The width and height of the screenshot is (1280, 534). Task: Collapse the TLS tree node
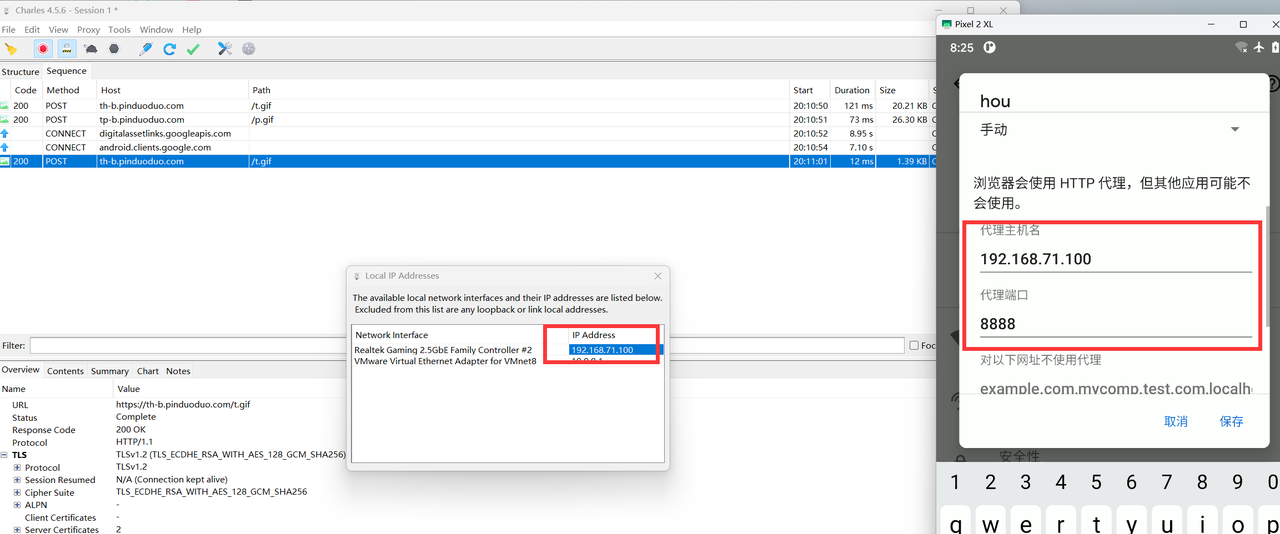(x=6, y=455)
